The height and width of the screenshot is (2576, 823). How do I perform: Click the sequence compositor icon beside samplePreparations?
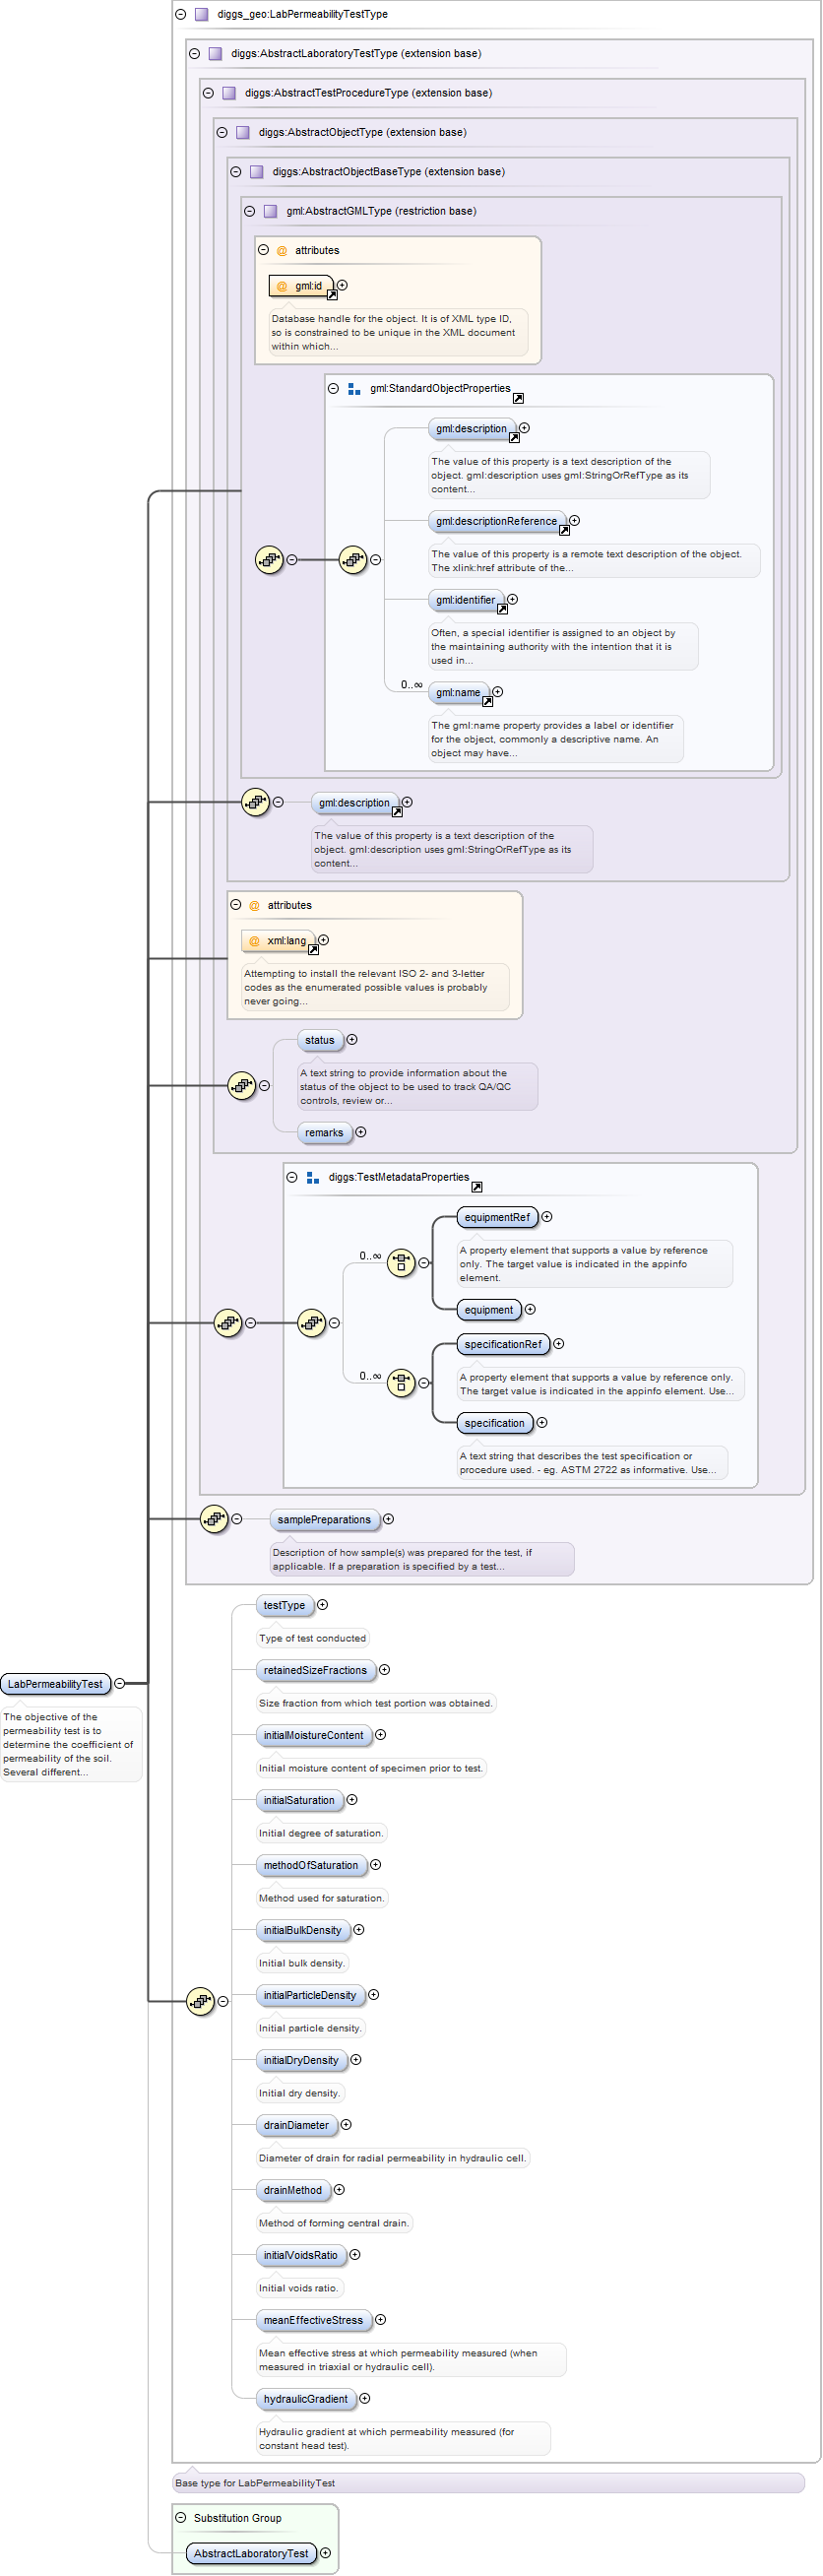coord(214,1519)
